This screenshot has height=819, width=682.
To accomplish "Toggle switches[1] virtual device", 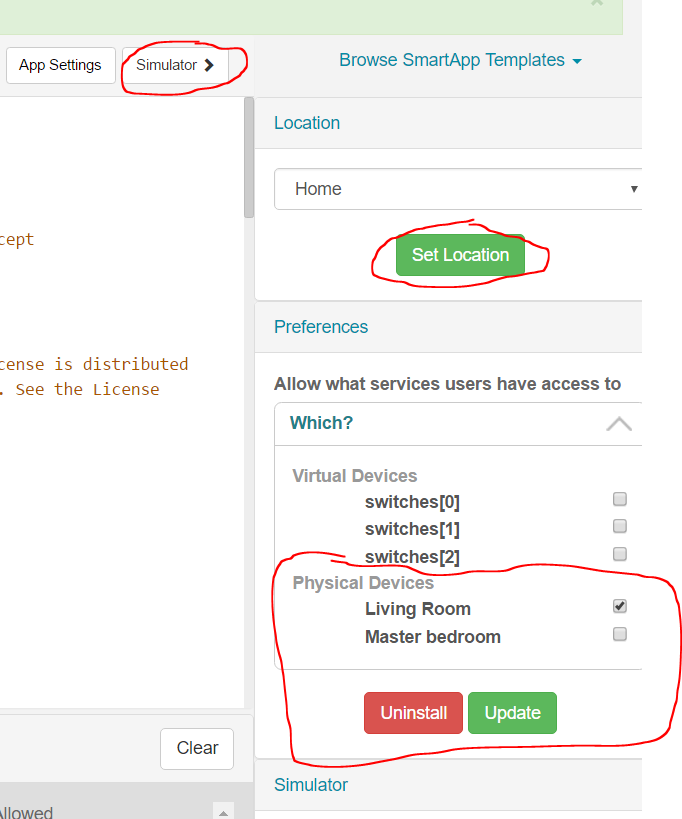I will 620,526.
